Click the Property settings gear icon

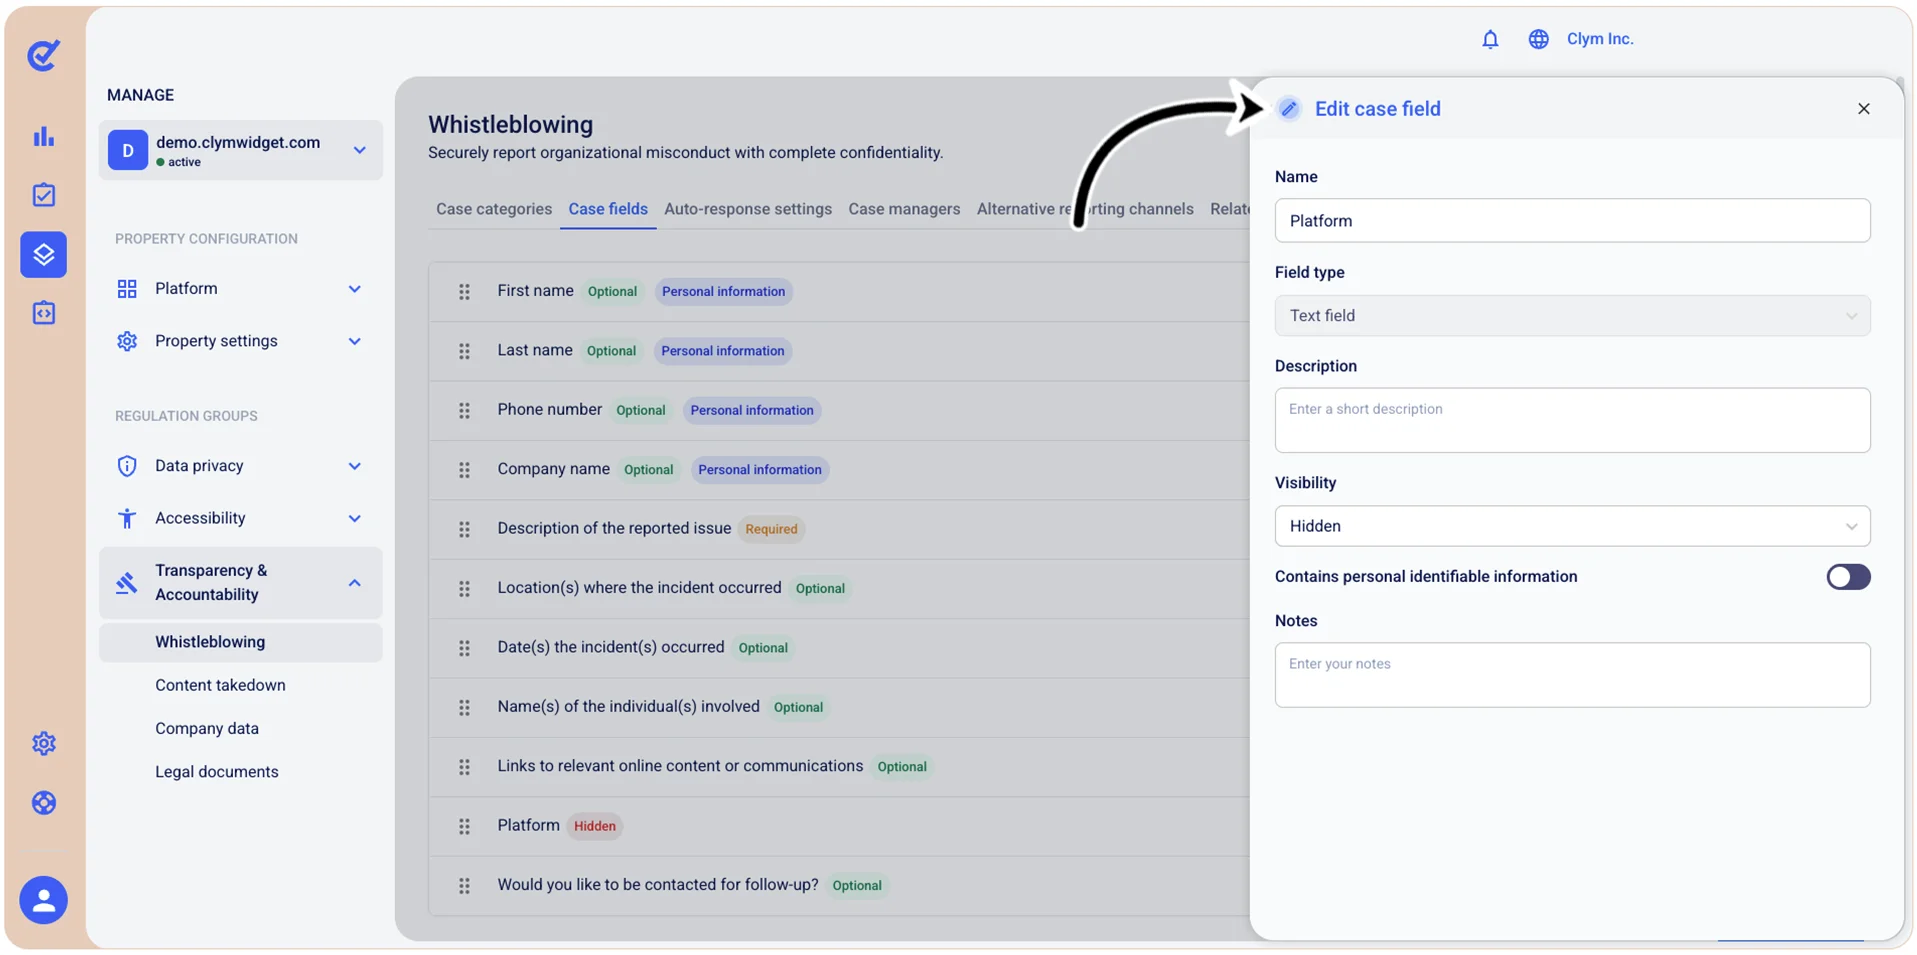pyautogui.click(x=127, y=341)
